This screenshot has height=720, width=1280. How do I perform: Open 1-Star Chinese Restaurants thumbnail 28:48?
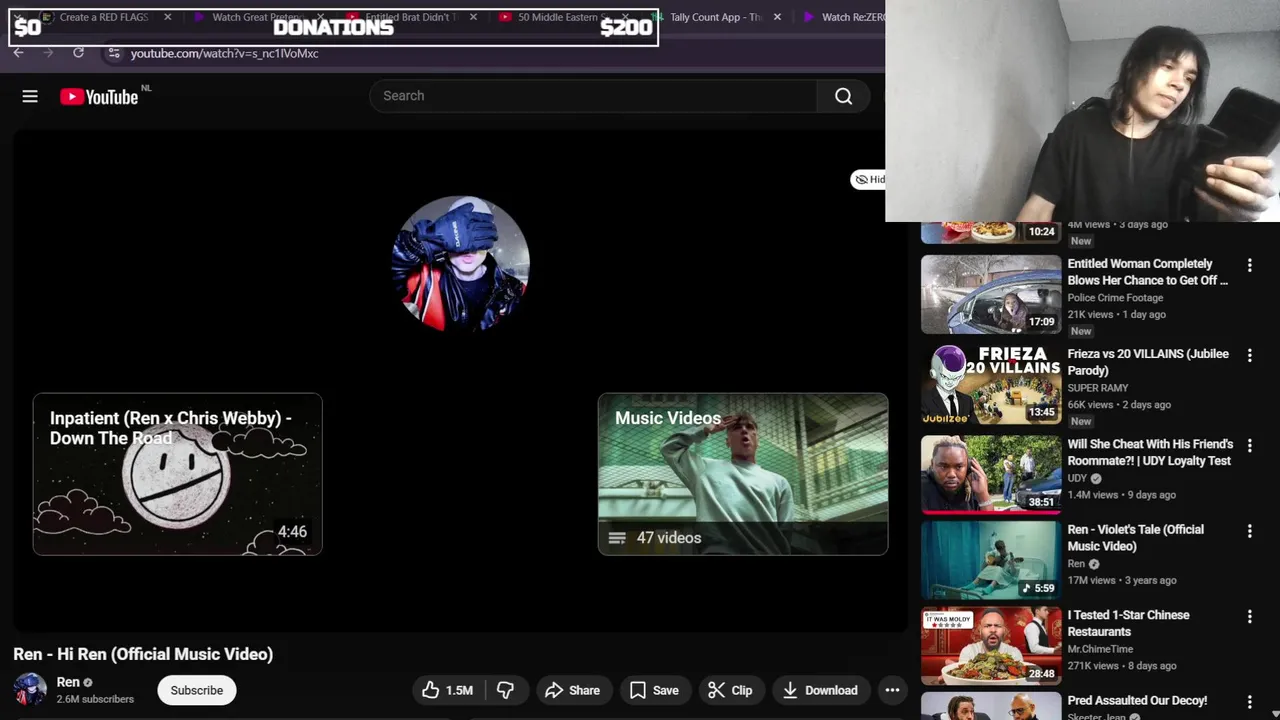point(991,646)
